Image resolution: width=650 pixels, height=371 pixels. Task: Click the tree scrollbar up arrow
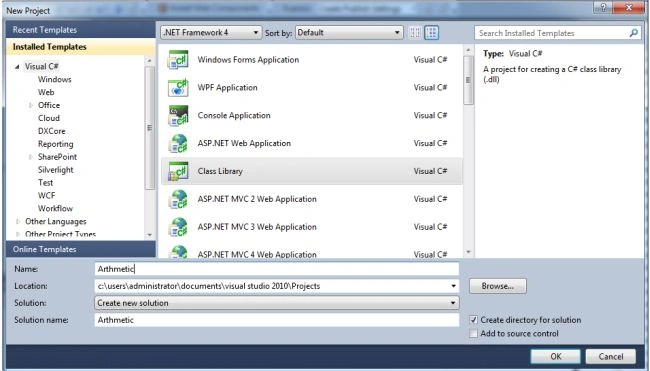click(x=150, y=61)
